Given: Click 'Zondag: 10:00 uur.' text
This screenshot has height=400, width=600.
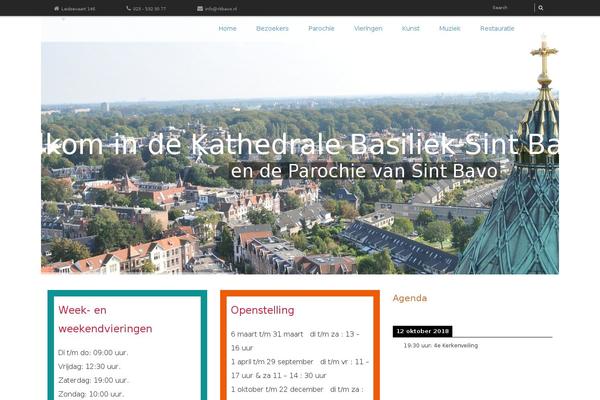Looking at the screenshot, I should point(91,394).
